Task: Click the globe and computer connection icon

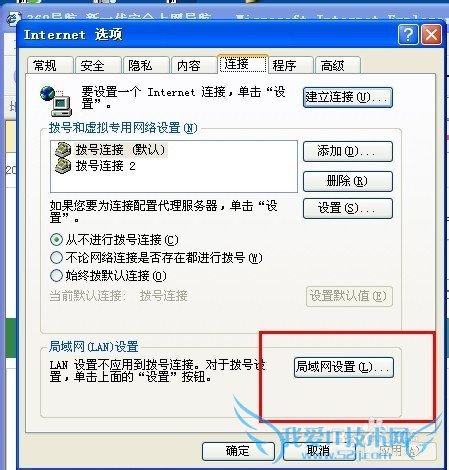Action: click(56, 100)
